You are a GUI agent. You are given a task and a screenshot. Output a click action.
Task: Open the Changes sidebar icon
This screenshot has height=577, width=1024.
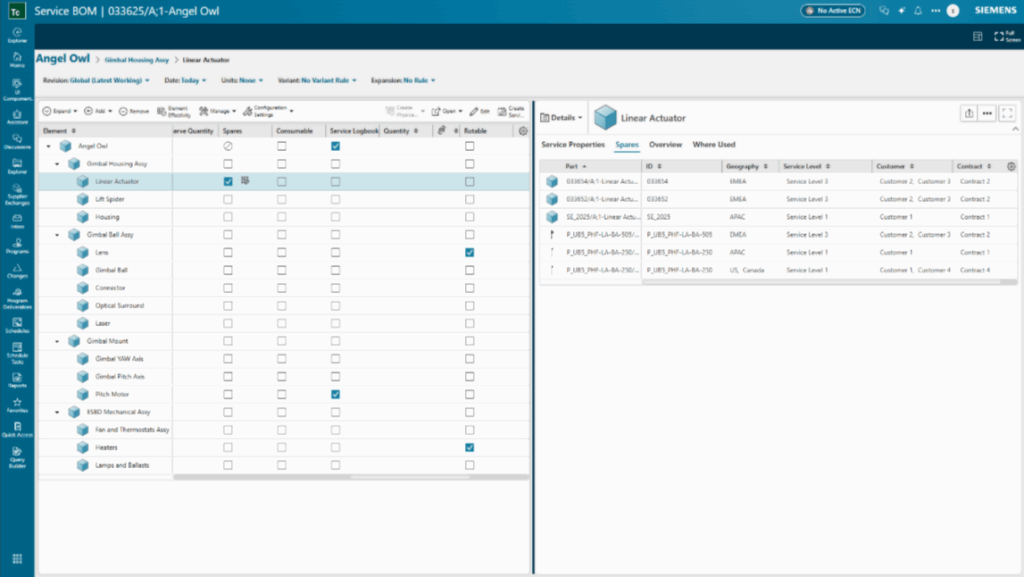(x=17, y=271)
